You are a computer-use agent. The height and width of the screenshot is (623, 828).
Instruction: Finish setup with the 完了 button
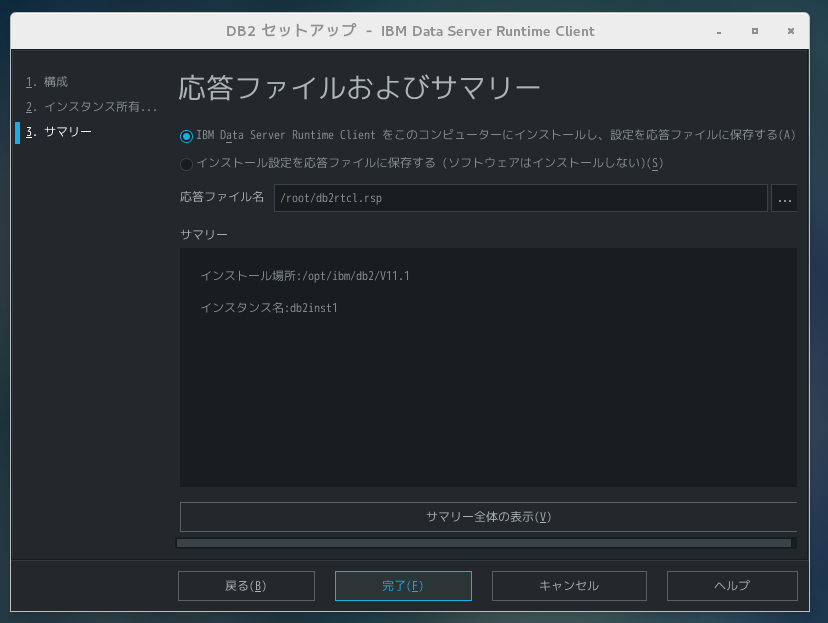403,586
